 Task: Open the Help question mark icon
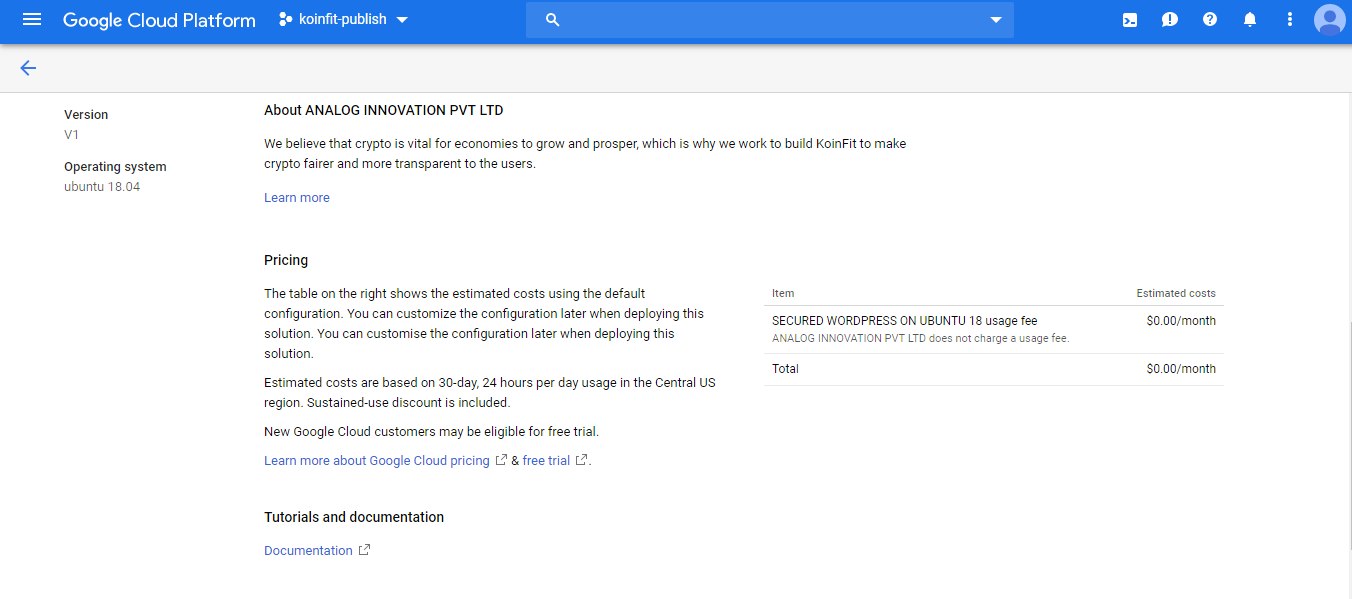[1210, 20]
